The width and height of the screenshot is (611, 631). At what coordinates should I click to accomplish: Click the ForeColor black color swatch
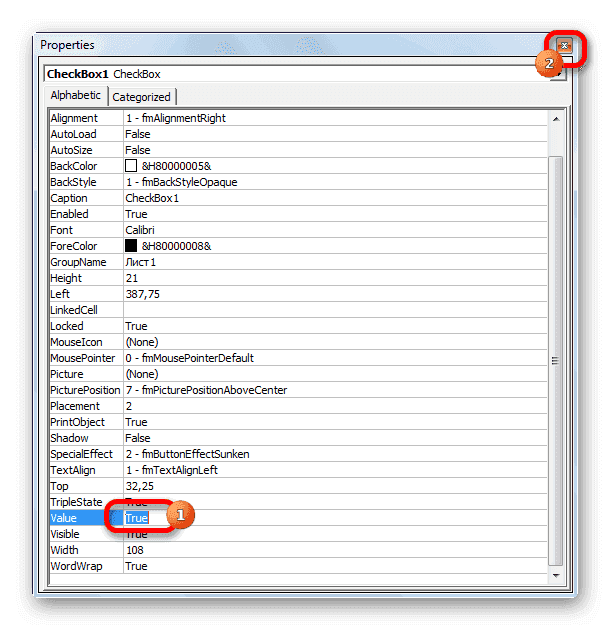(131, 246)
